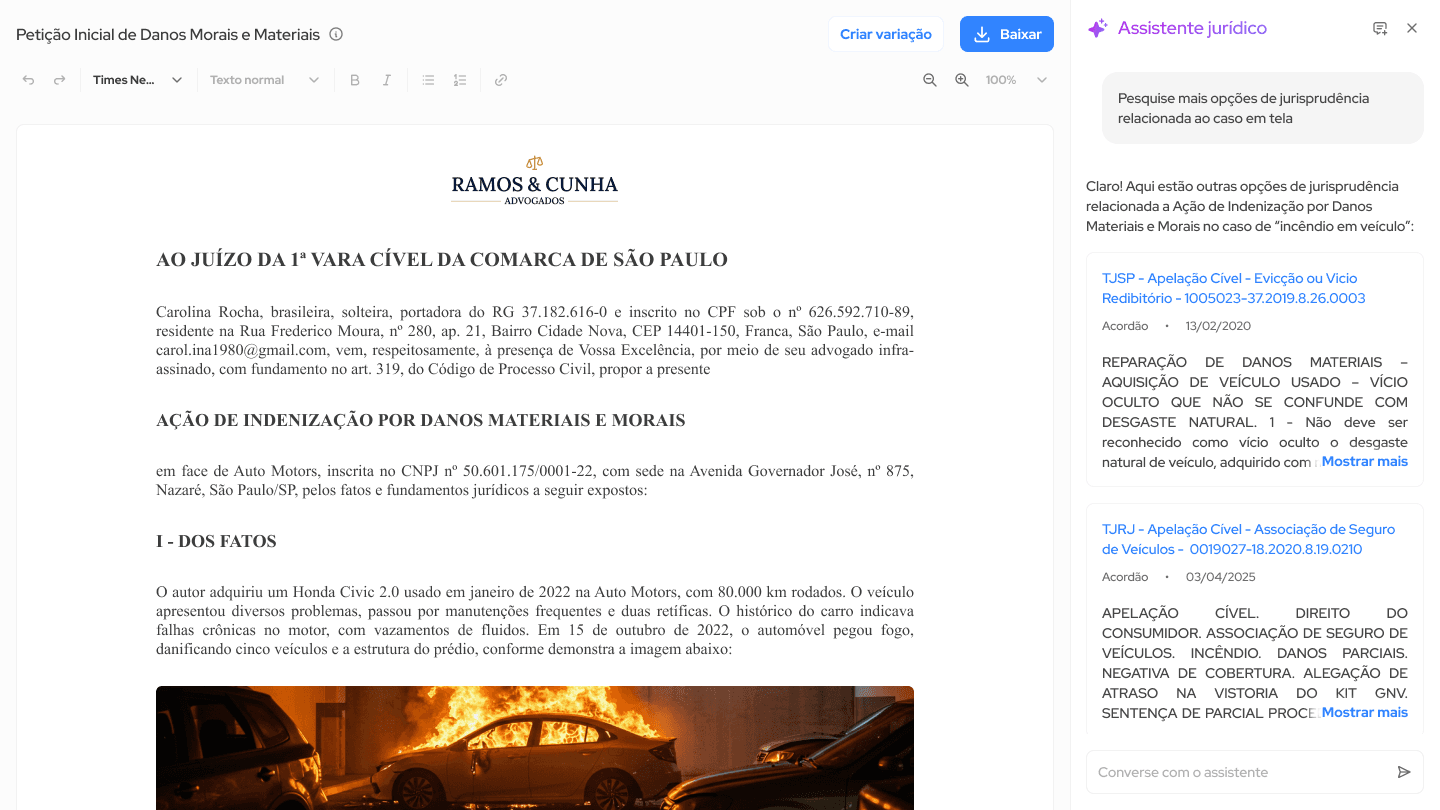
Task: Open the Texto normal style dropdown
Action: (x=264, y=80)
